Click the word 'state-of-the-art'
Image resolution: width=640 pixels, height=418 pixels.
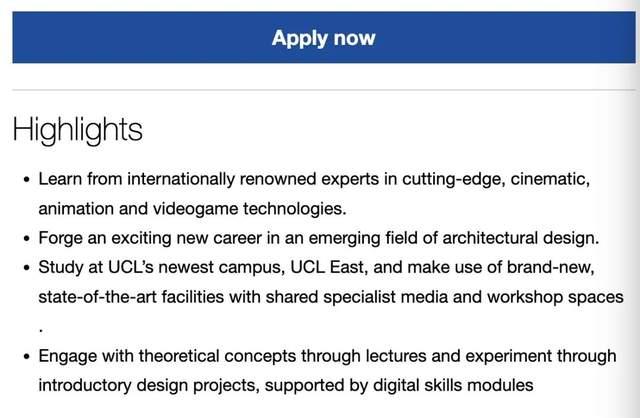(x=98, y=297)
